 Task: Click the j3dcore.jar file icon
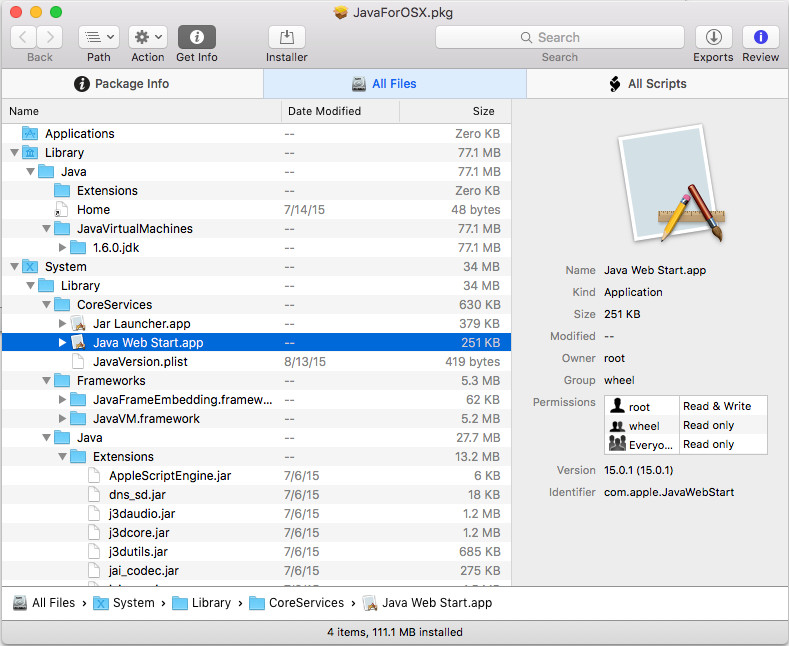[x=94, y=532]
